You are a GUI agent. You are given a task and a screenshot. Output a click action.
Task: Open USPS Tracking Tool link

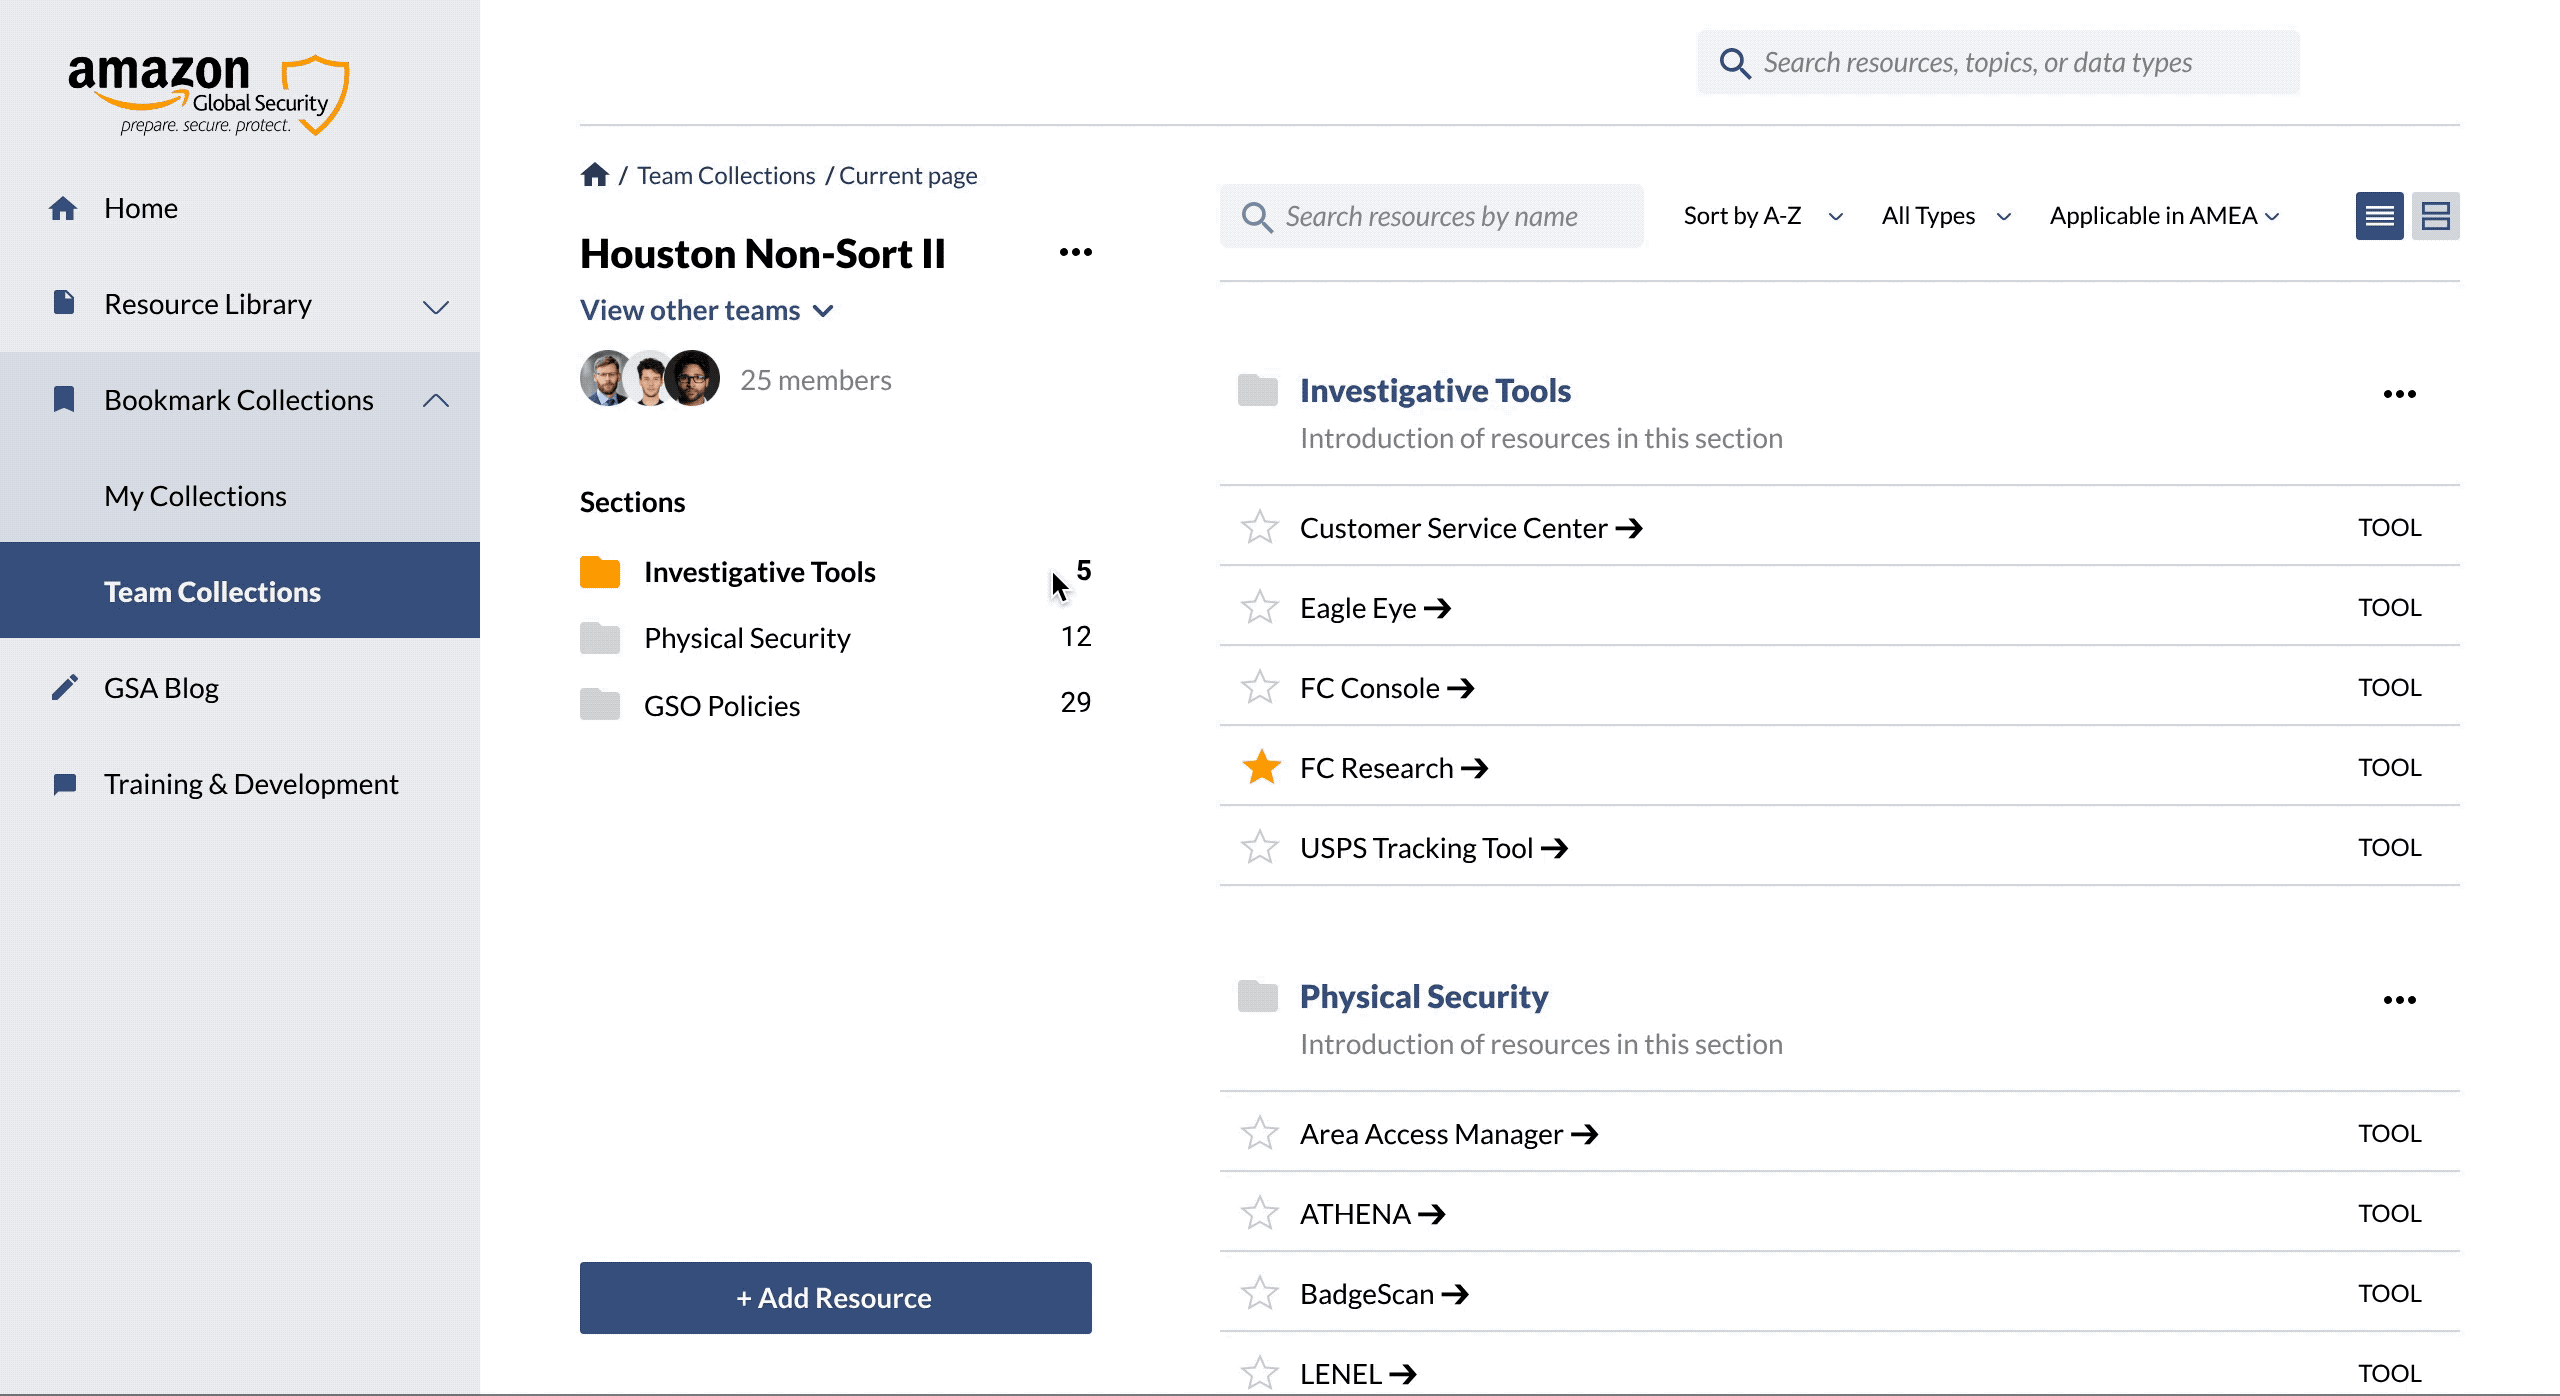1435,848
